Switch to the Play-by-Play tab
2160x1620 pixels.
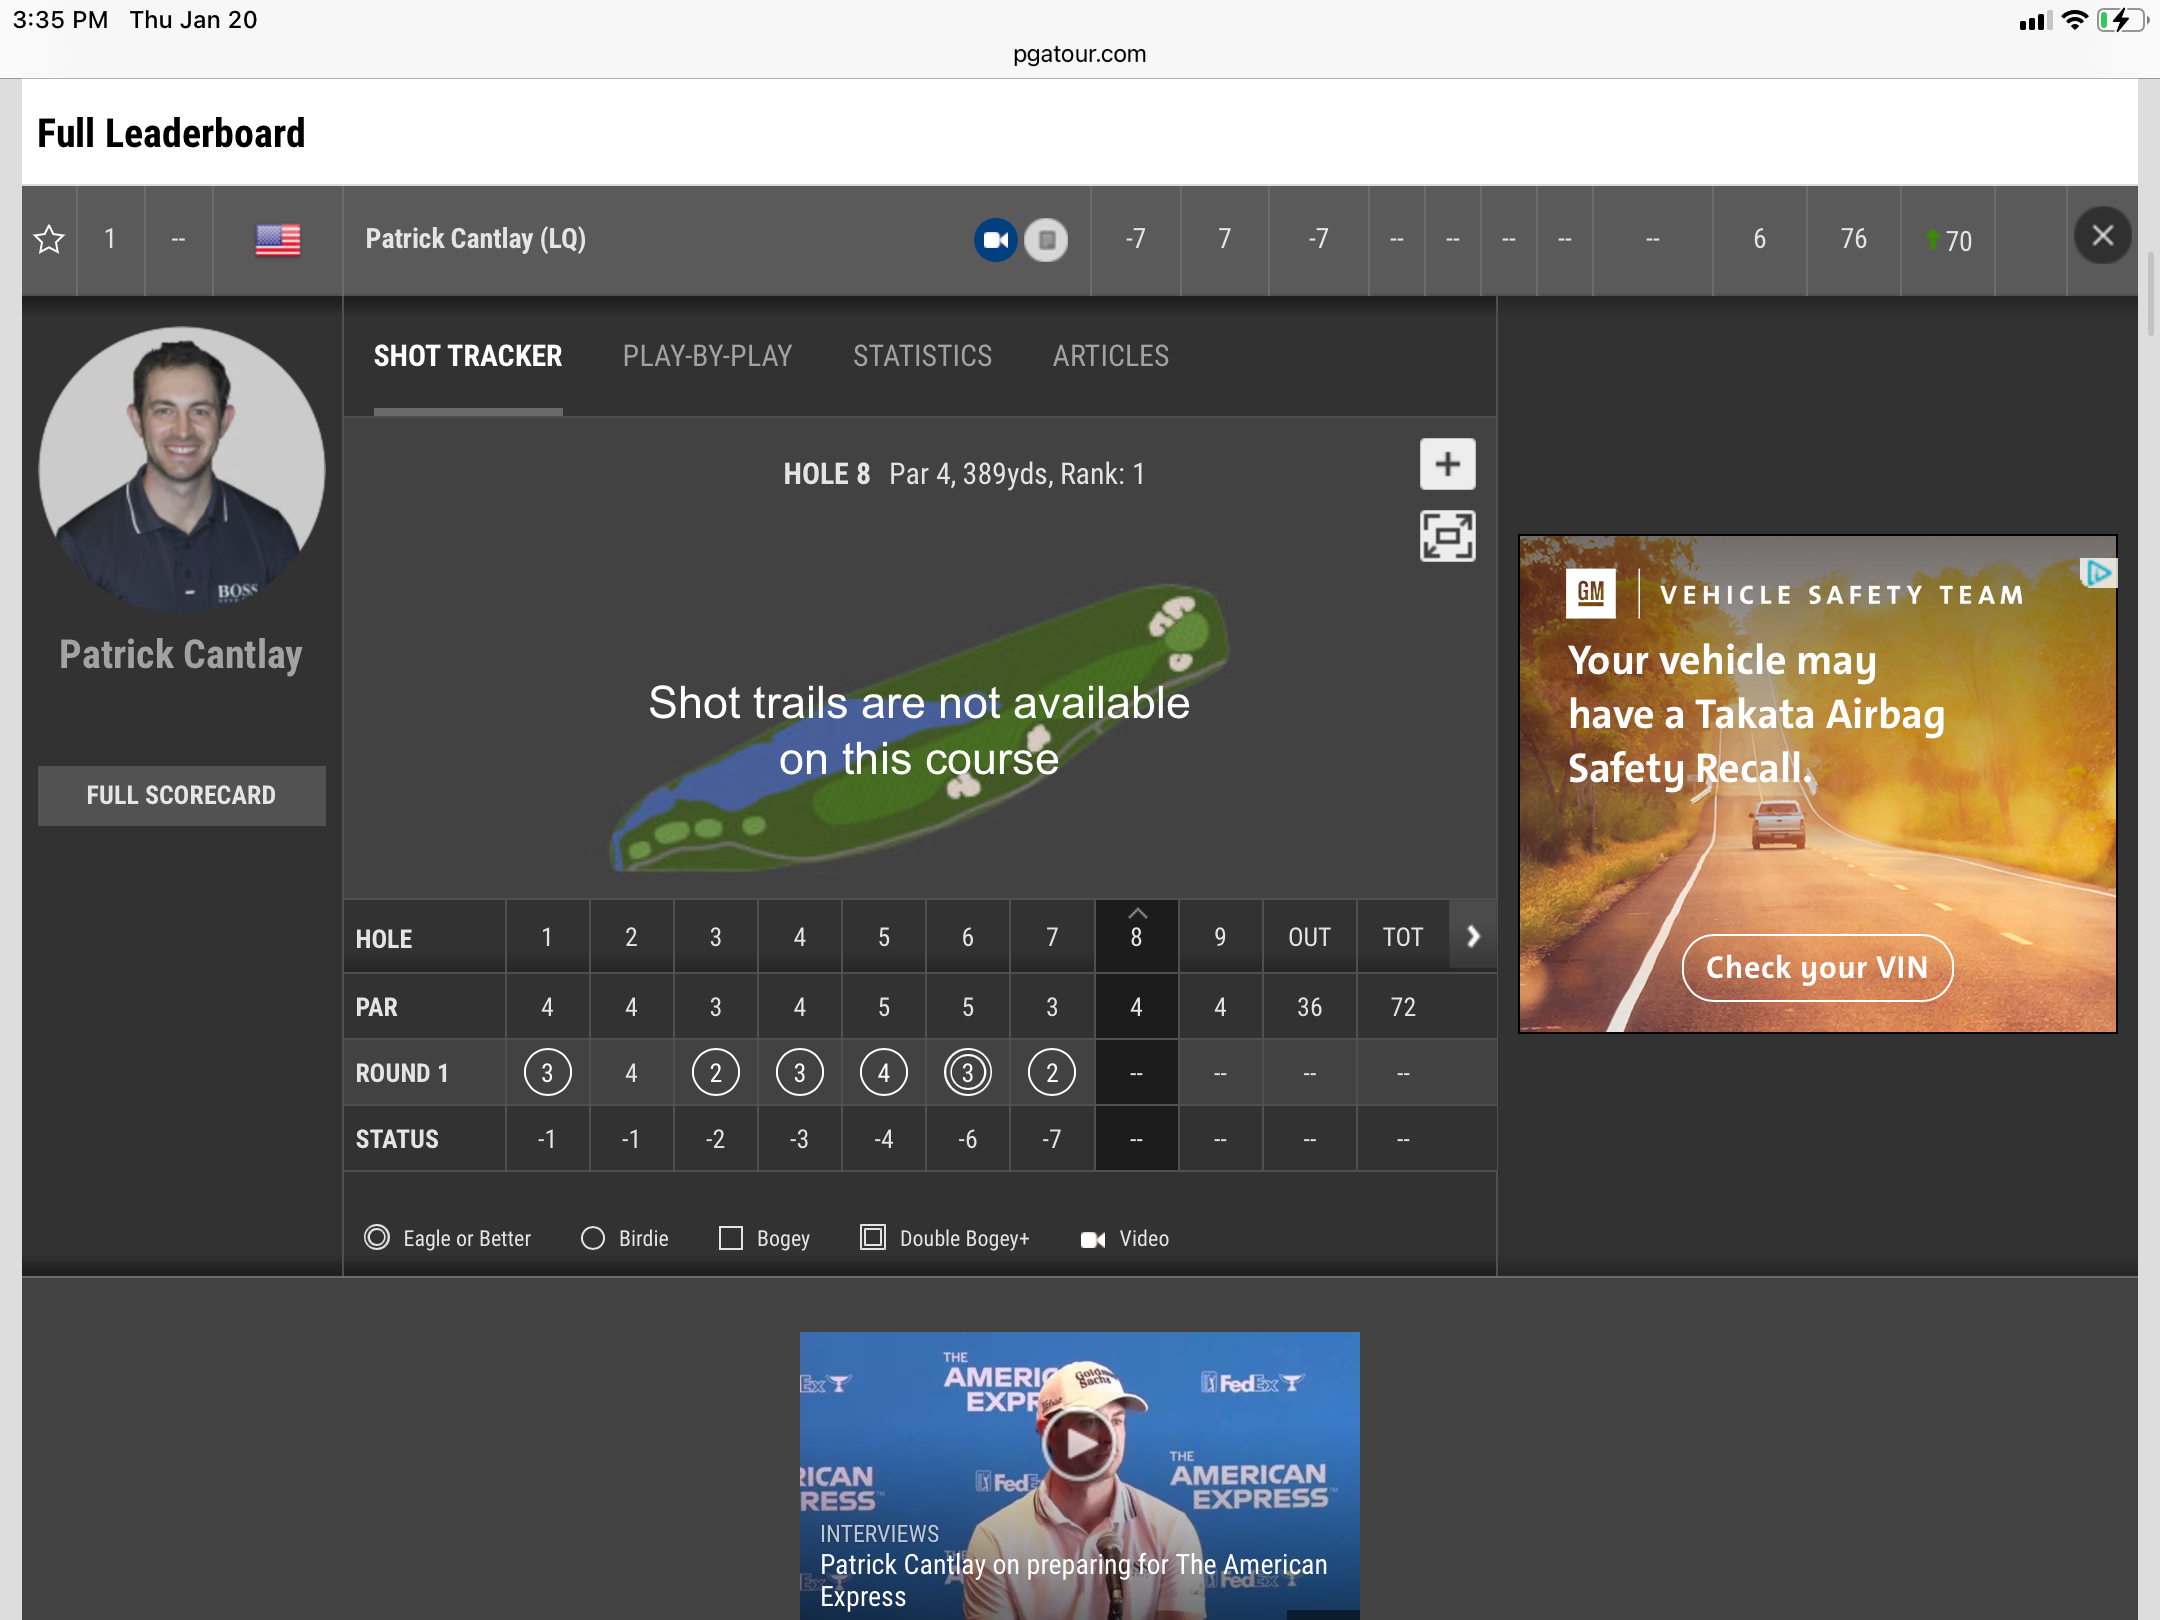[x=707, y=356]
